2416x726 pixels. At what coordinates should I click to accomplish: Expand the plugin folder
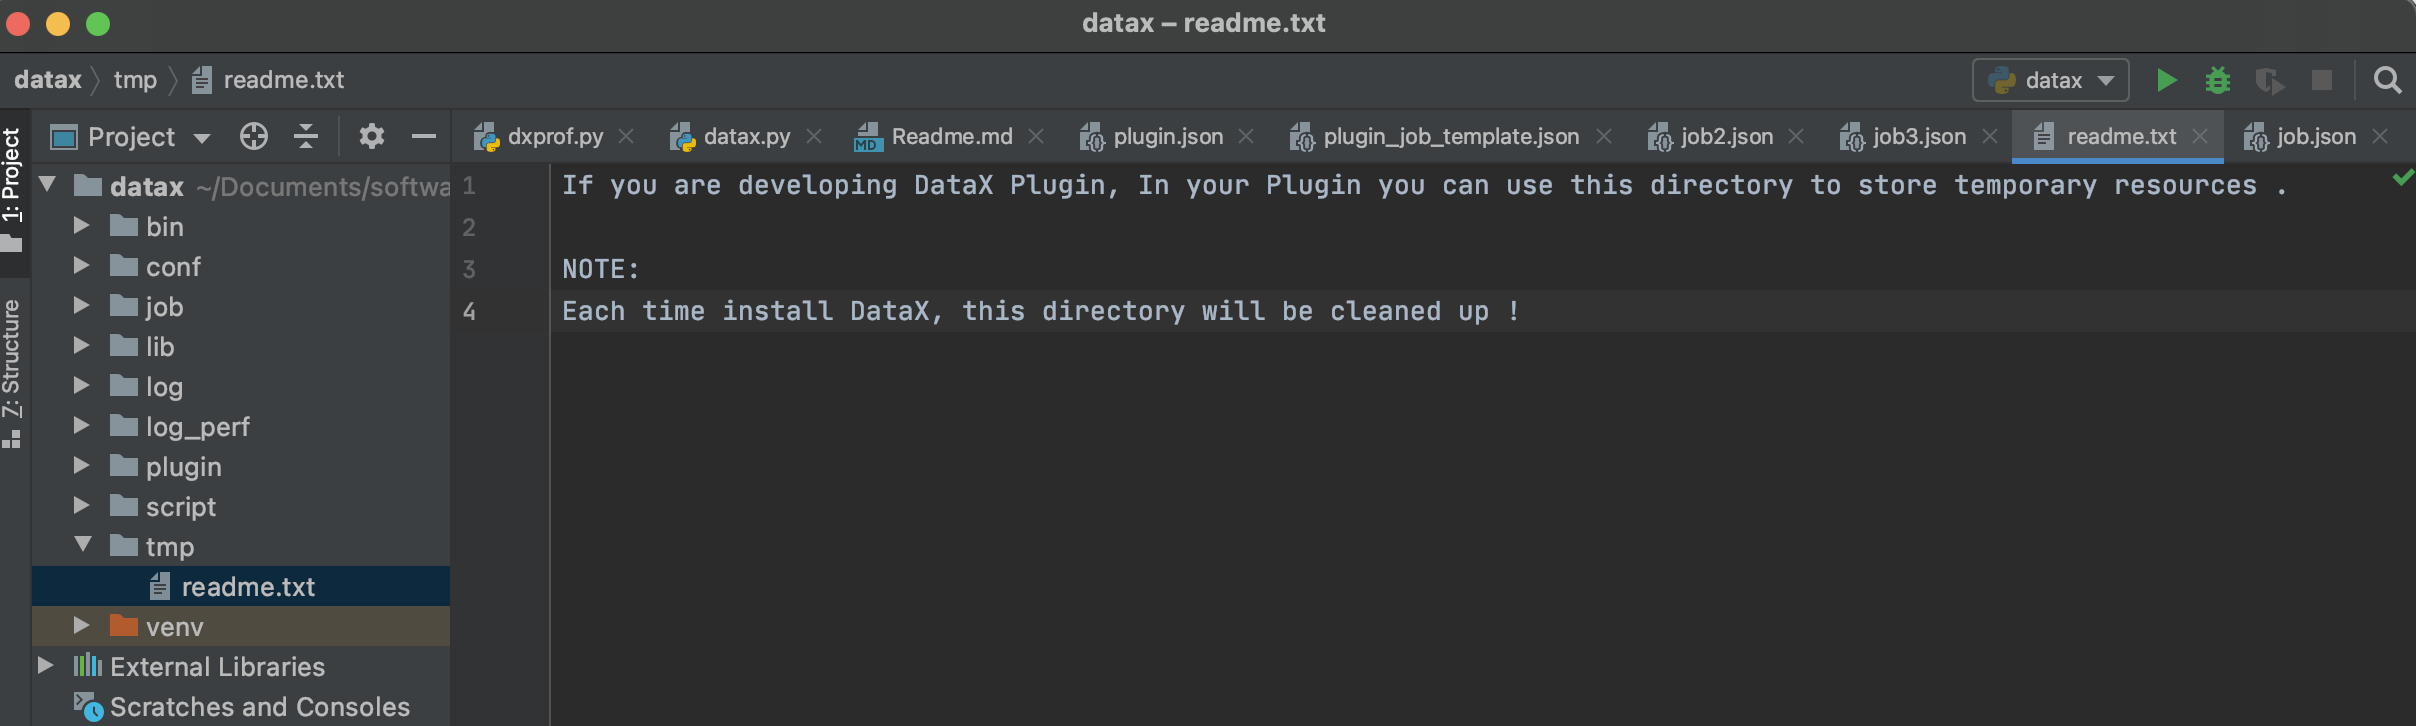(82, 466)
